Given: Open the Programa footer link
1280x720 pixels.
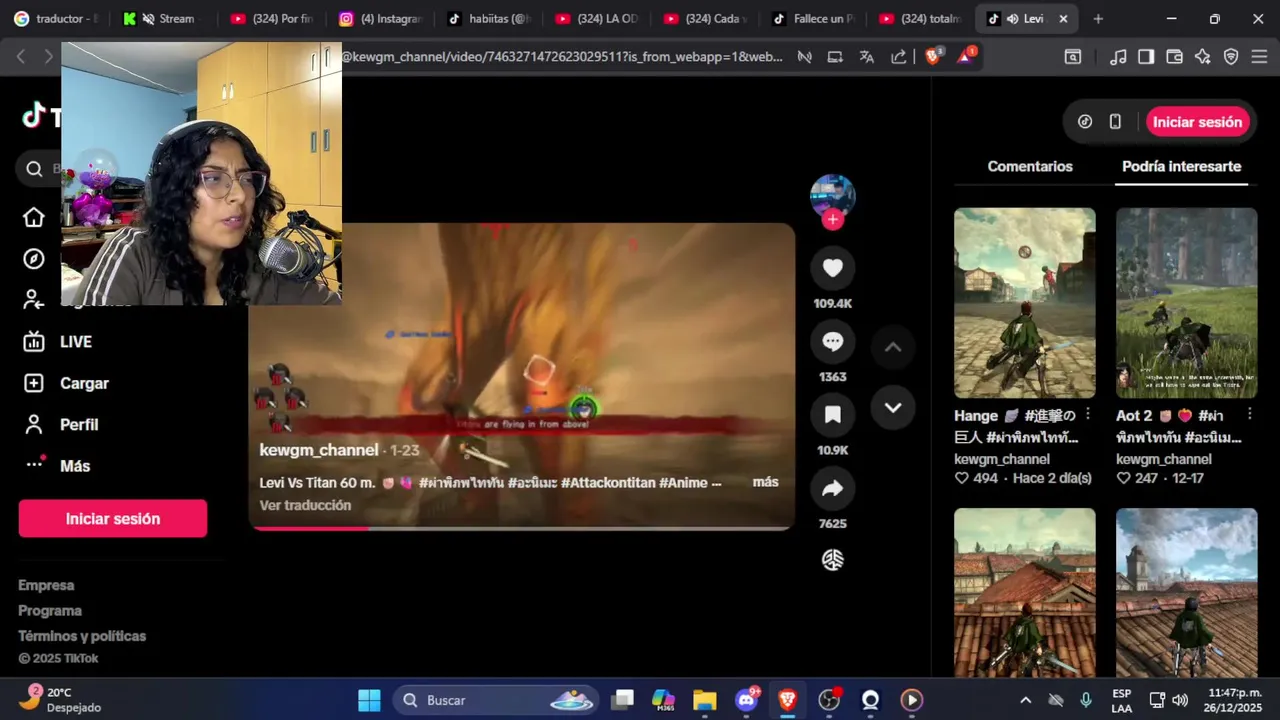Looking at the screenshot, I should 50,611.
